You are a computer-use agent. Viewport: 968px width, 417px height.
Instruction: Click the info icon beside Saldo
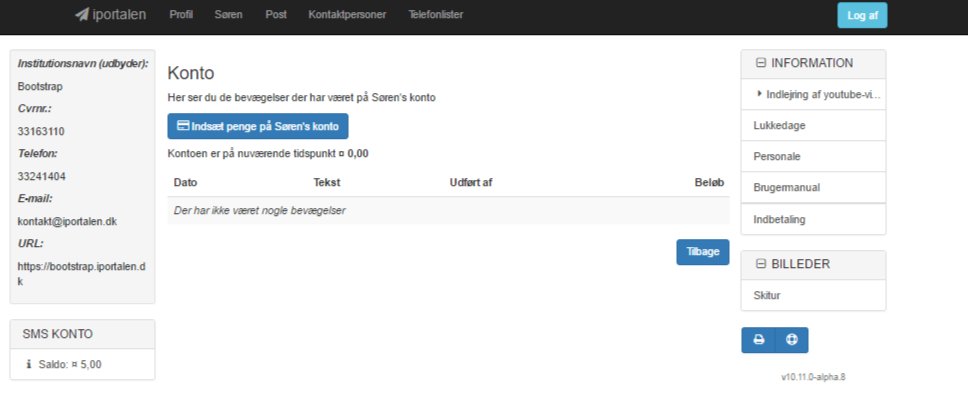[x=28, y=364]
